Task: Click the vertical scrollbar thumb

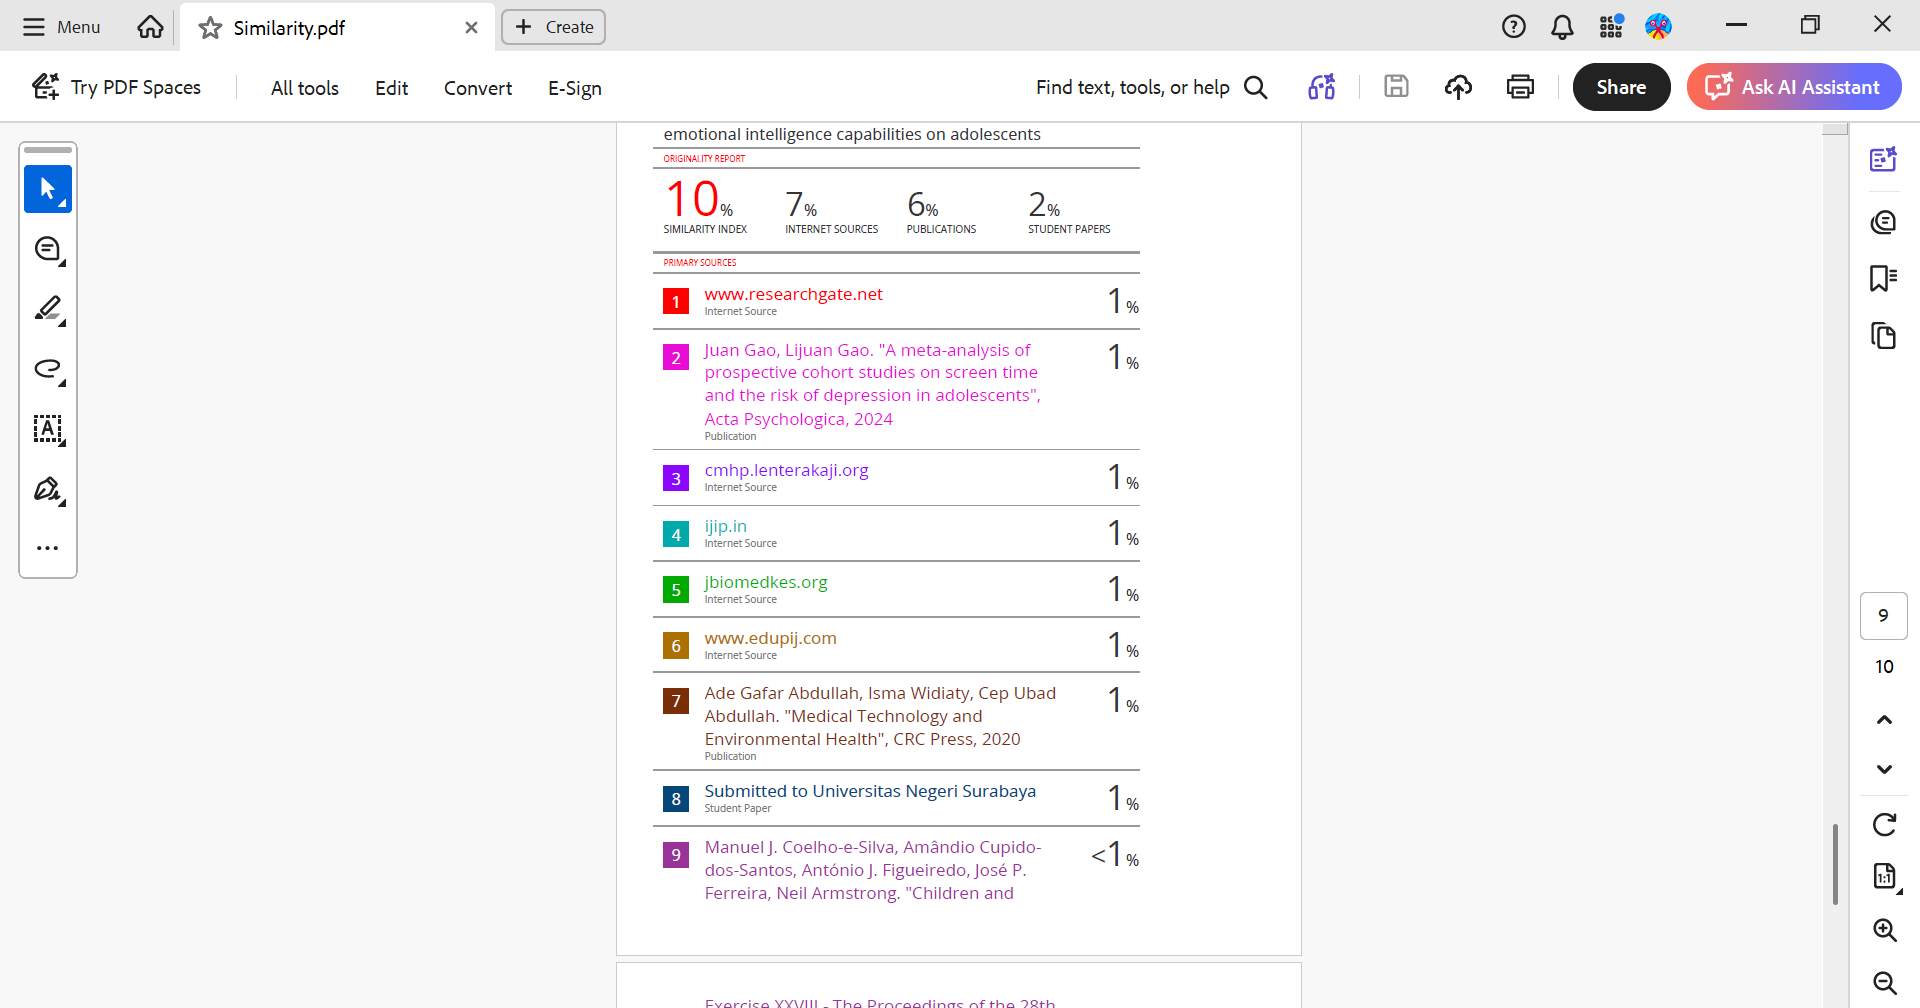Action: click(1835, 864)
